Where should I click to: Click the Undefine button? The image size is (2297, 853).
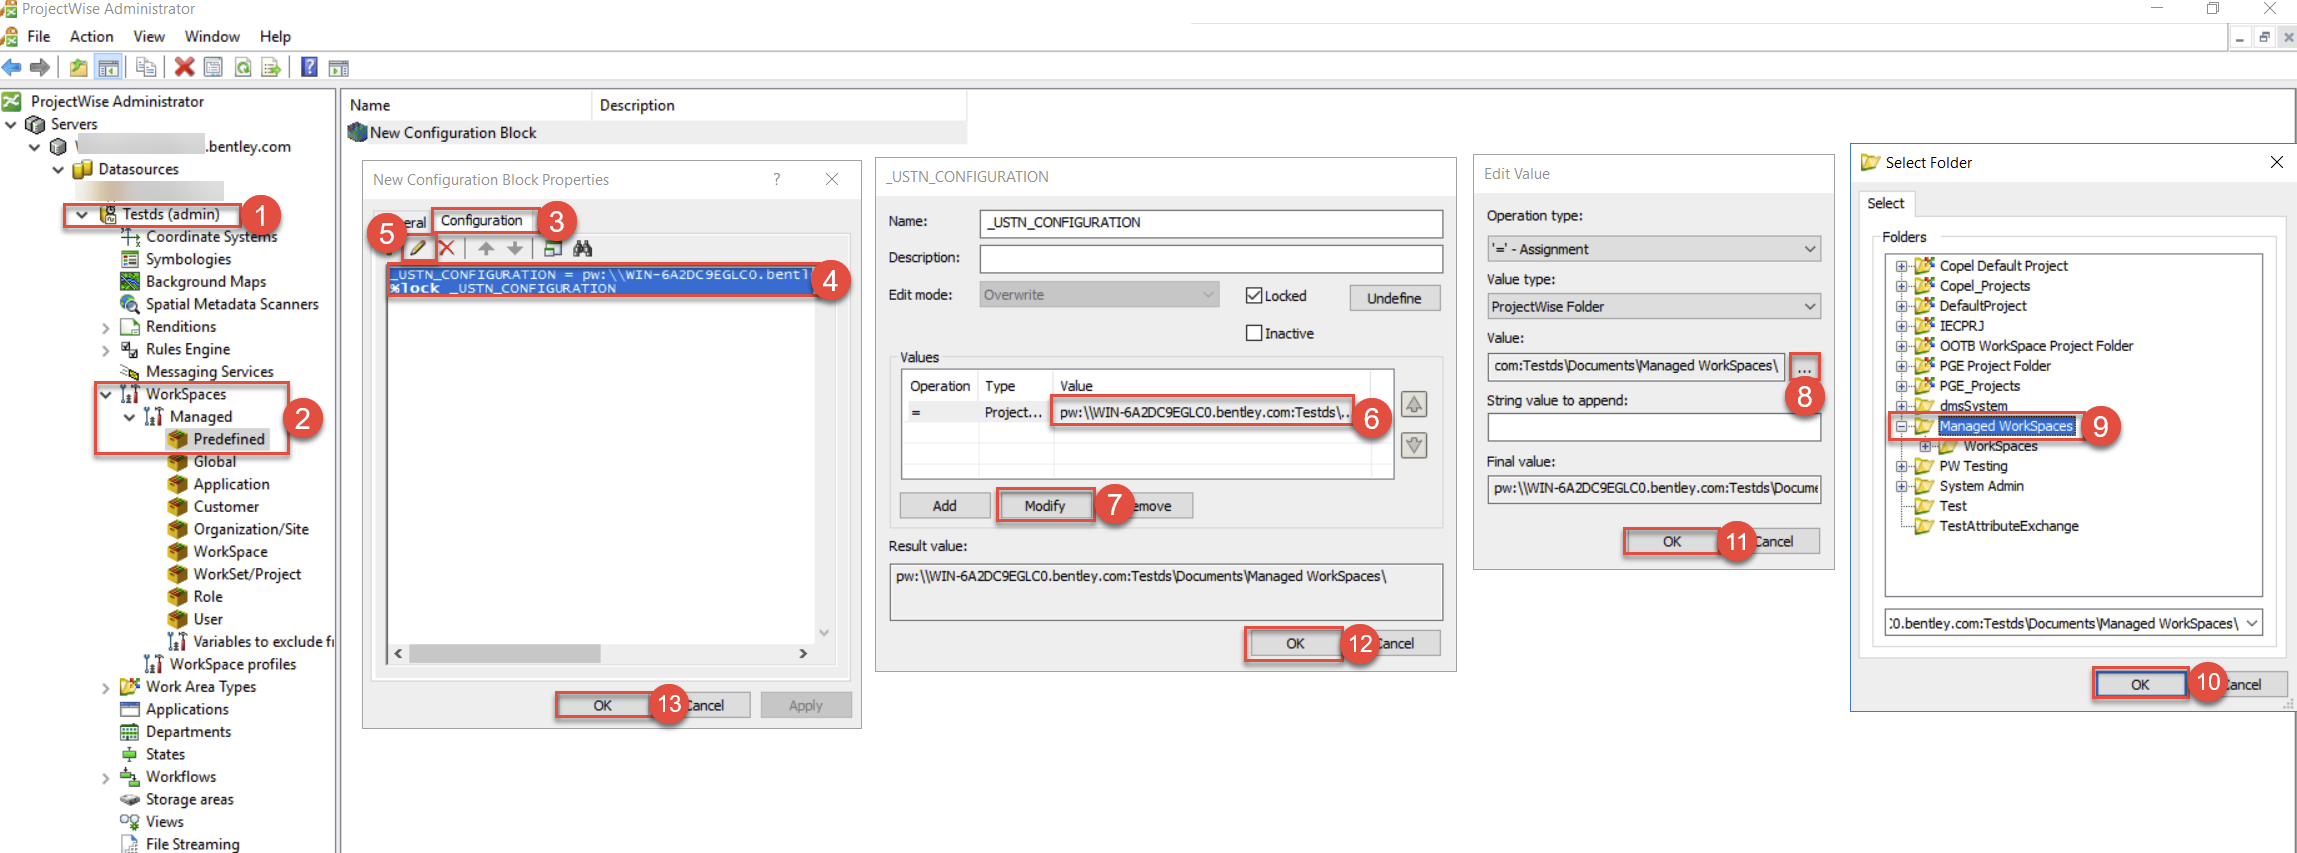coord(1394,298)
